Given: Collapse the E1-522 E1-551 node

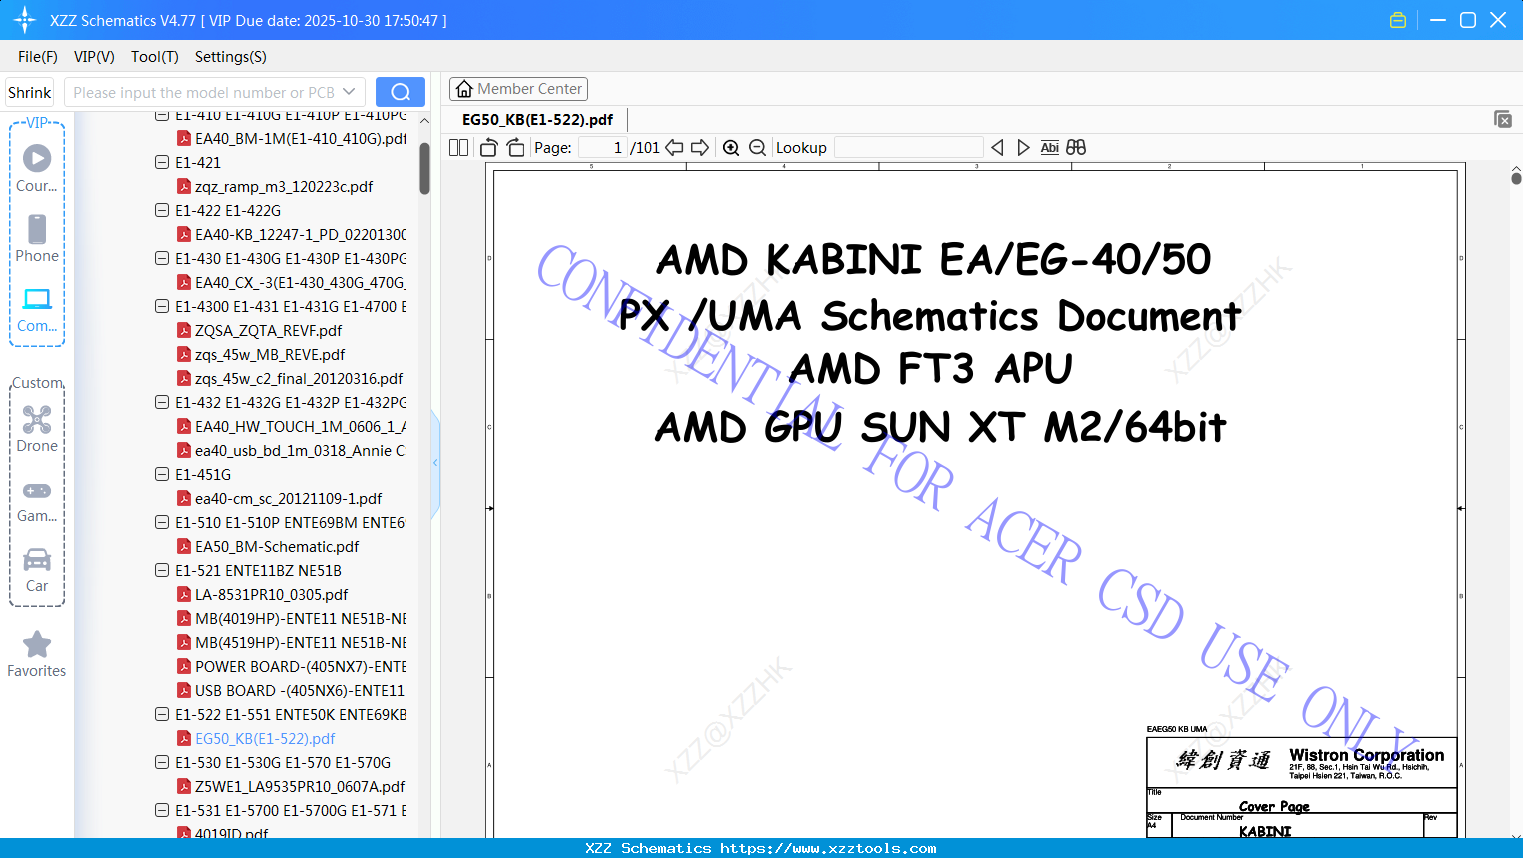Looking at the screenshot, I should (x=162, y=714).
